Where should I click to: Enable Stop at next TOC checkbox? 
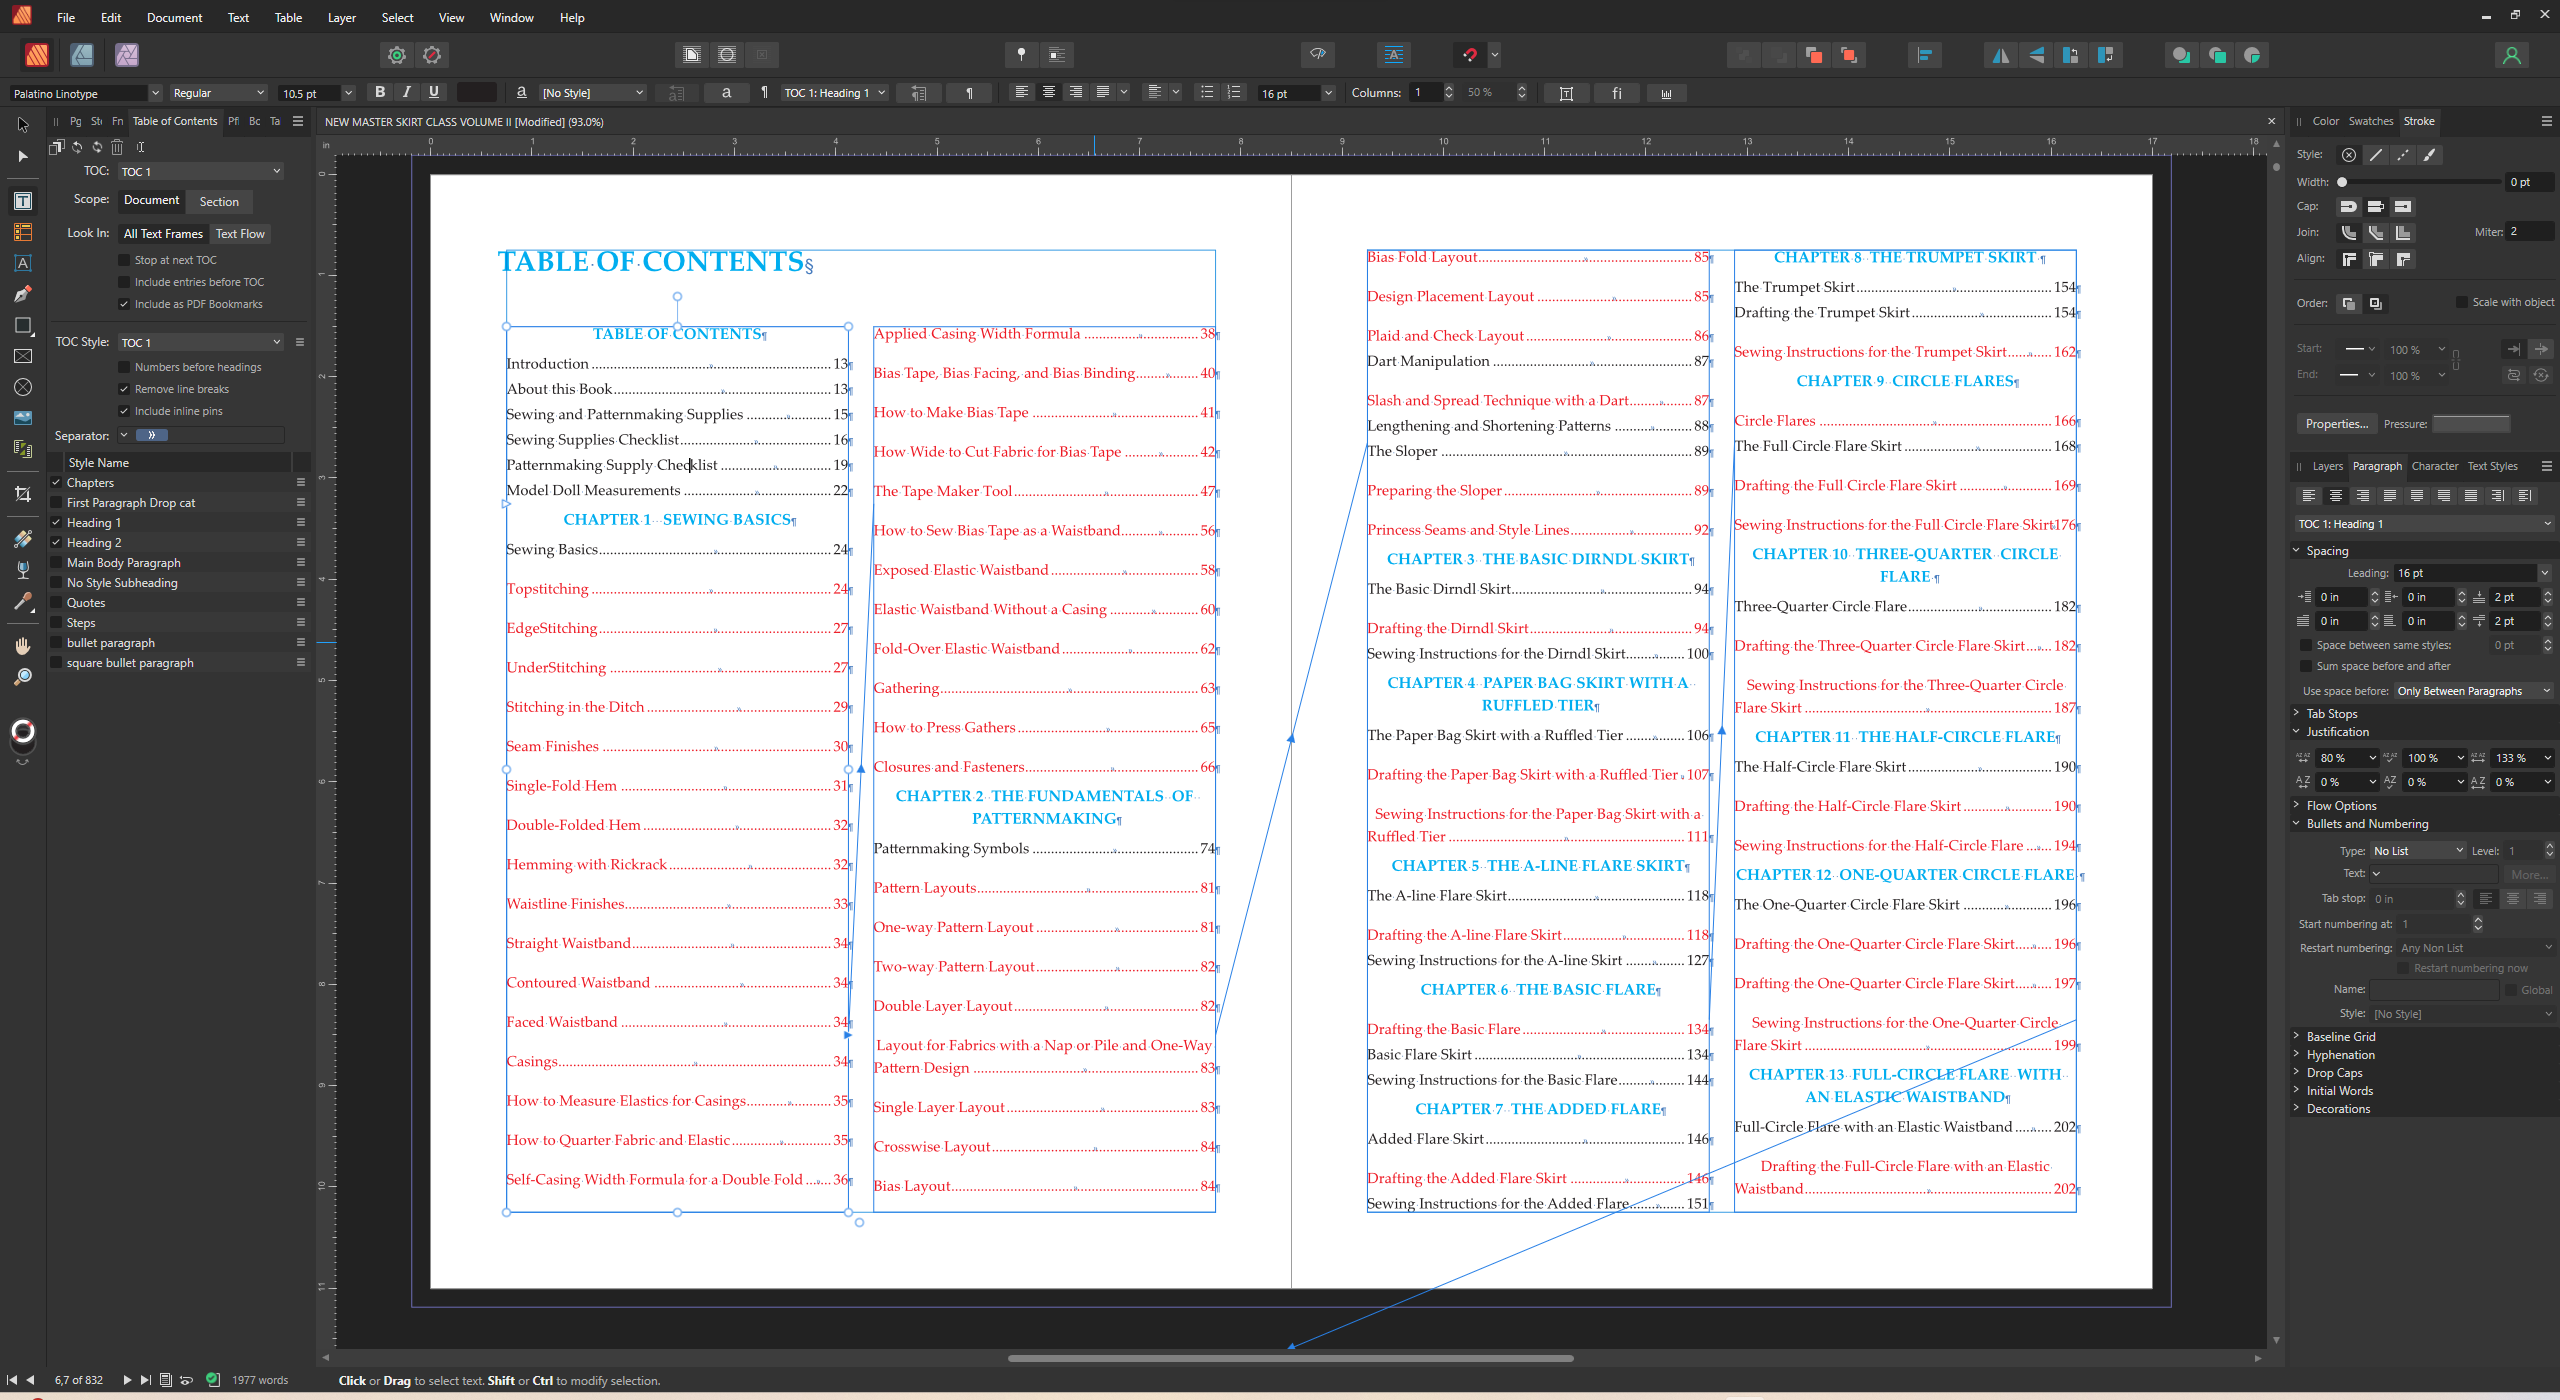124,260
